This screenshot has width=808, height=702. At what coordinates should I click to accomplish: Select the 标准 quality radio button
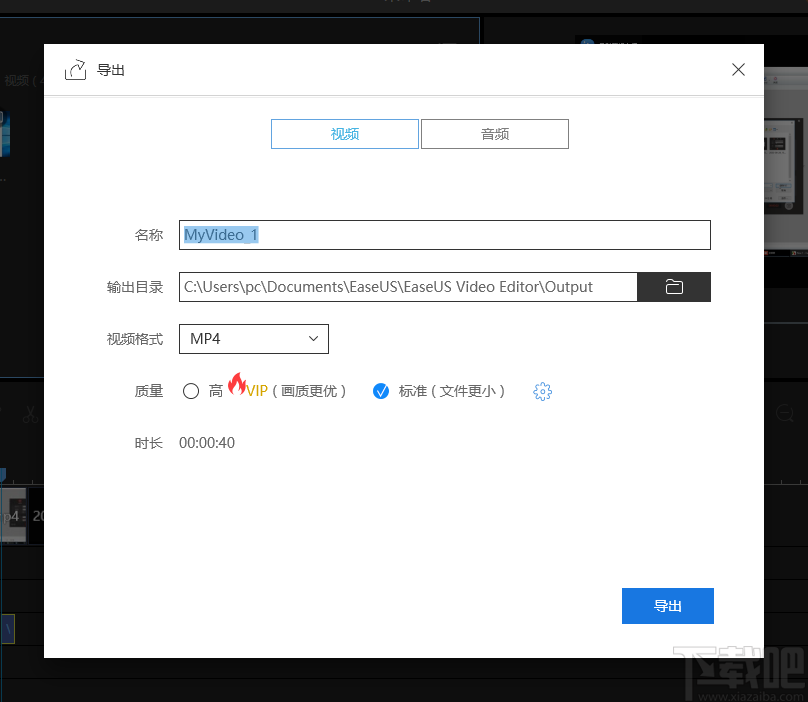(381, 391)
